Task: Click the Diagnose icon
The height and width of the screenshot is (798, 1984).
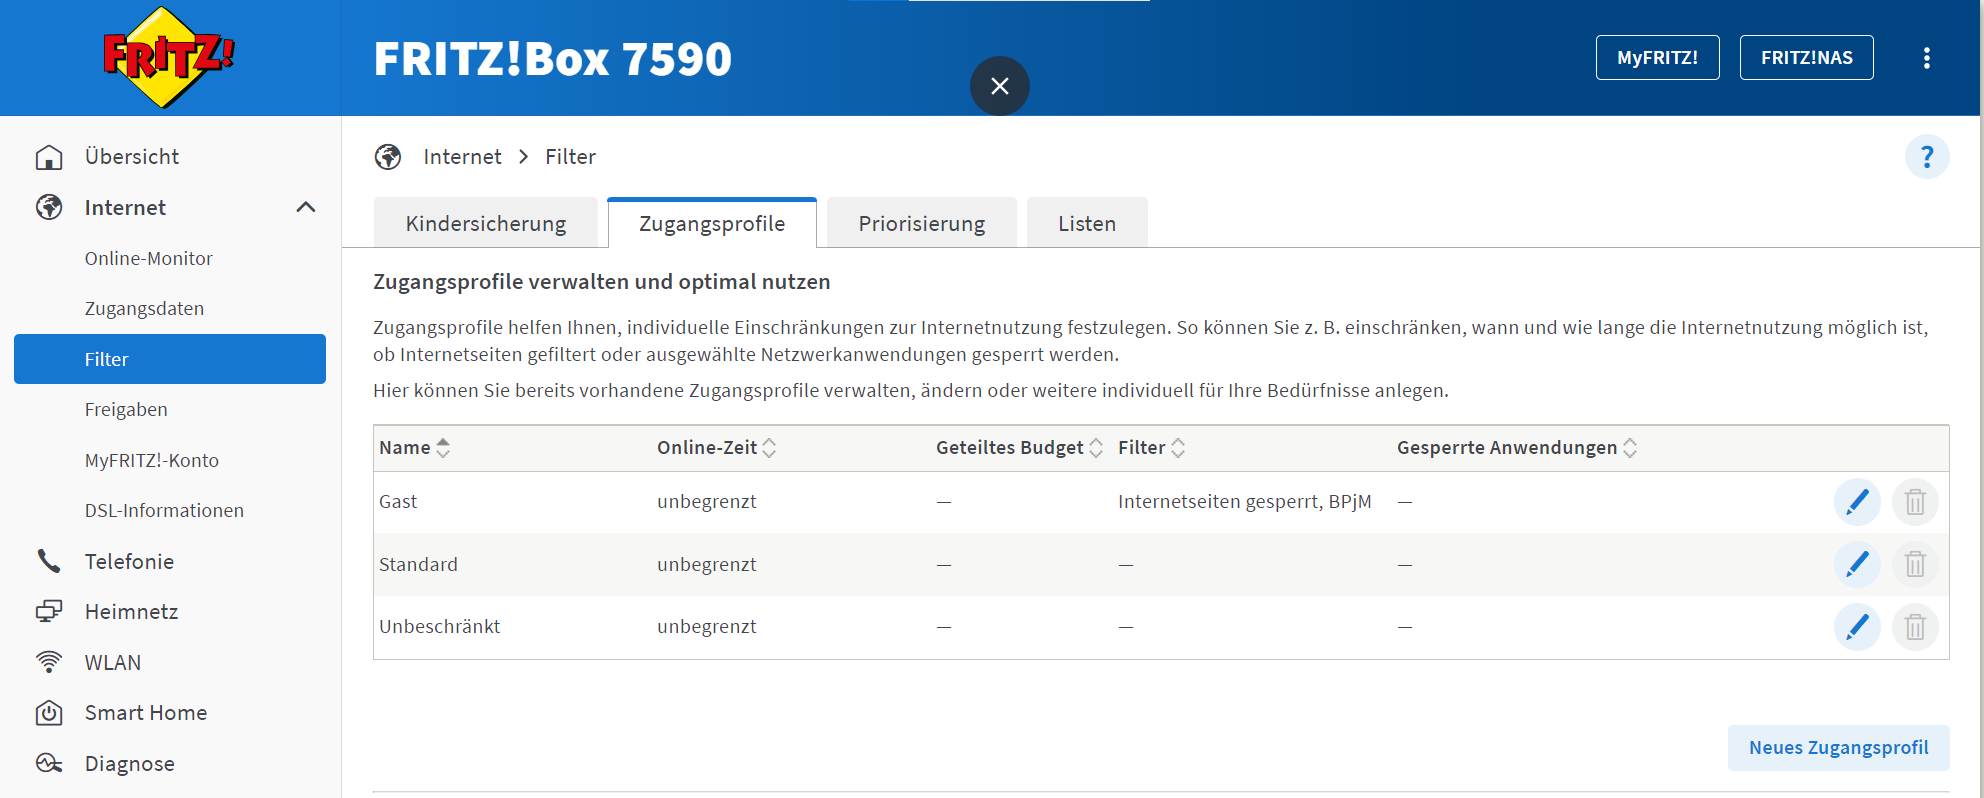Action: click(49, 763)
